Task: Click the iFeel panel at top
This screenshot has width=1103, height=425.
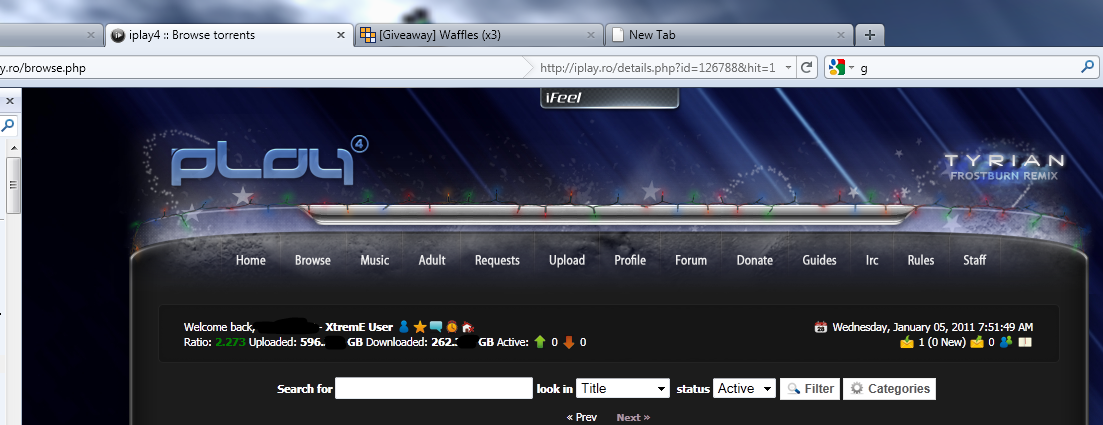Action: pyautogui.click(x=609, y=98)
